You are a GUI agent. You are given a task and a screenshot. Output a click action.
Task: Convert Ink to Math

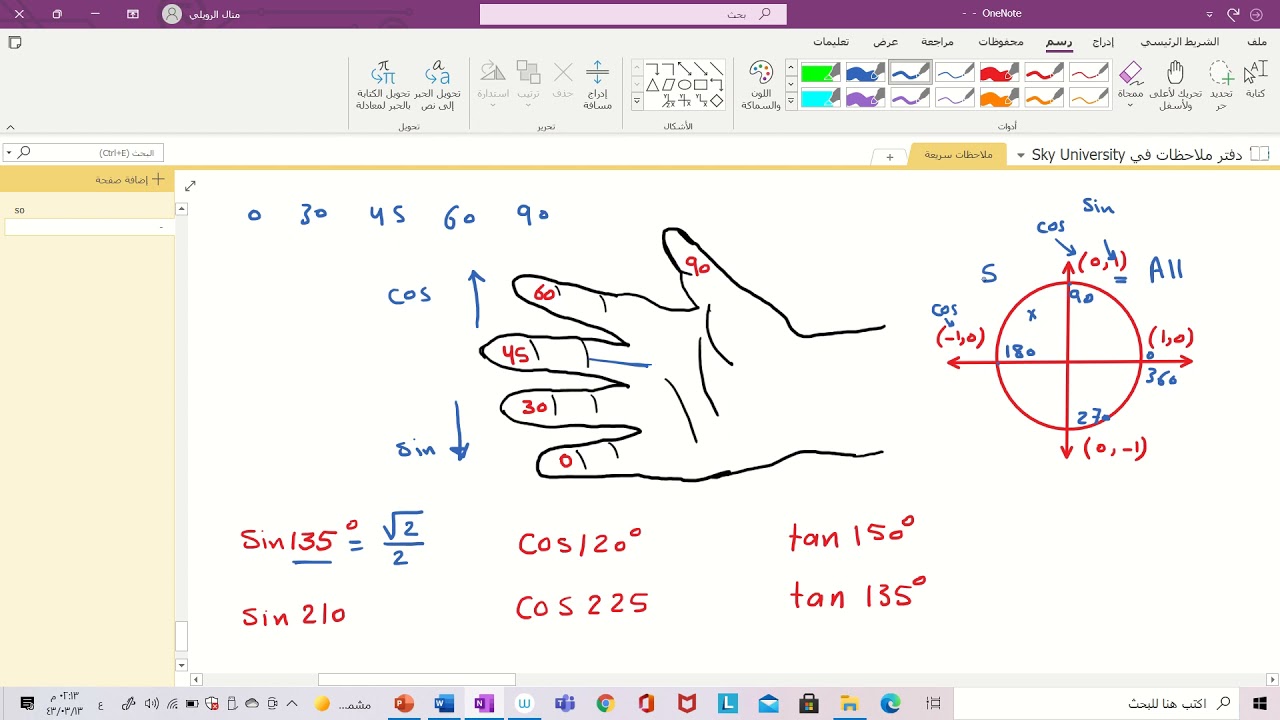point(383,84)
